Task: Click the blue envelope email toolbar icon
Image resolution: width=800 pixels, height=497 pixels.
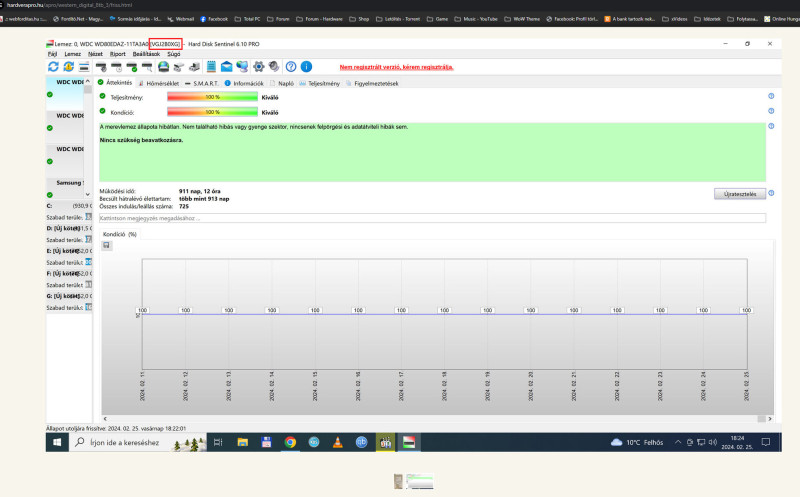Action: pos(227,67)
